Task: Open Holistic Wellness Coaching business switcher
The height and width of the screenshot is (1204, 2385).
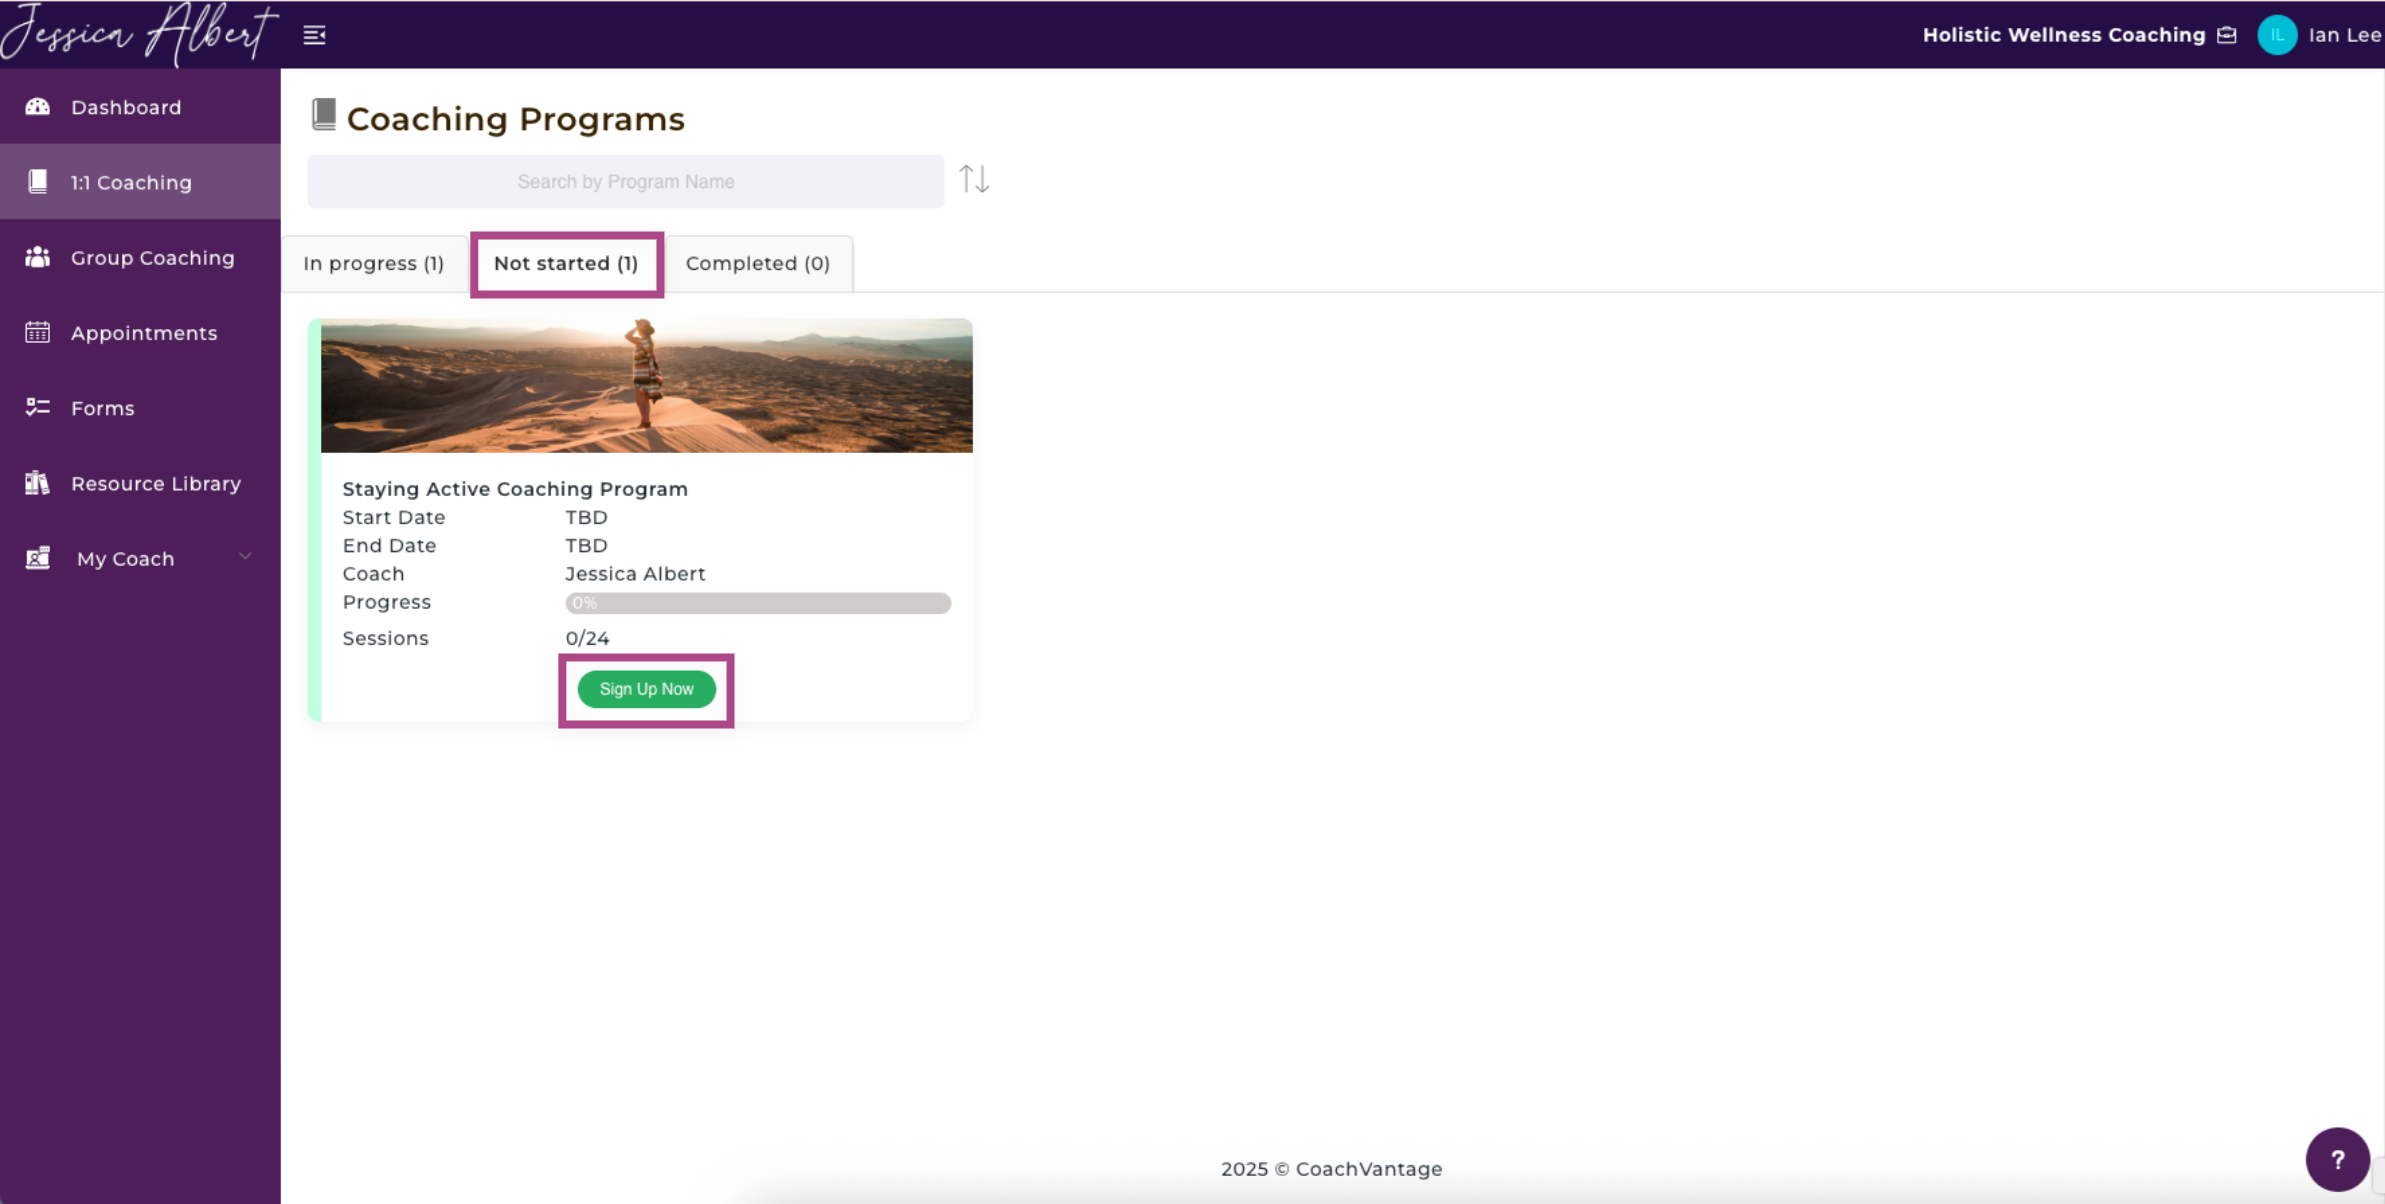Action: tap(2063, 35)
